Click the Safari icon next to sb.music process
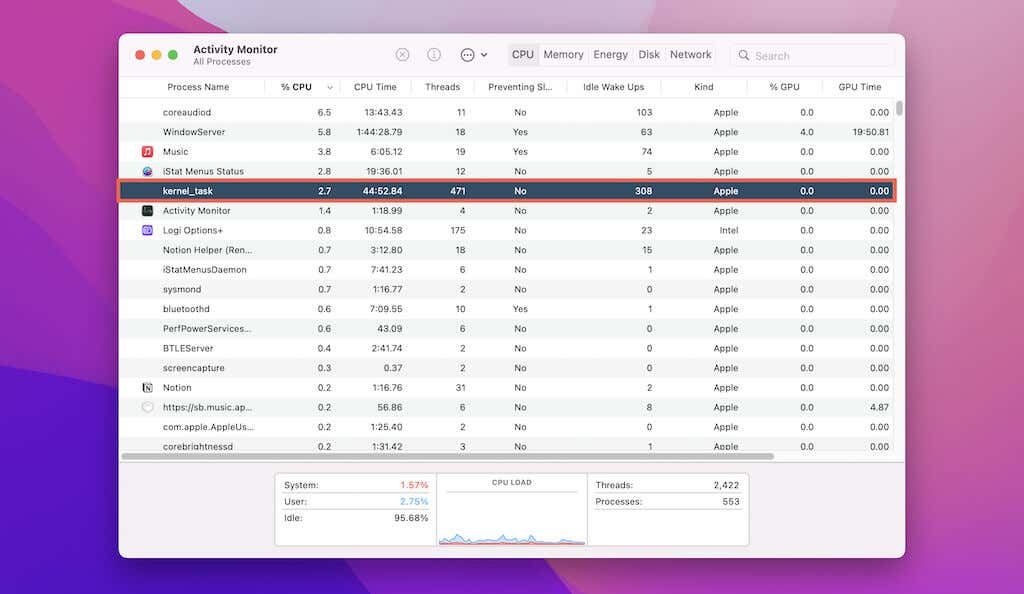1024x594 pixels. coord(146,407)
